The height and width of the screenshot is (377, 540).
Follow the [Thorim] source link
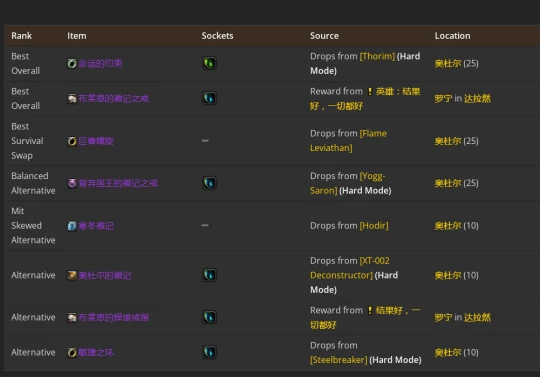pos(377,56)
